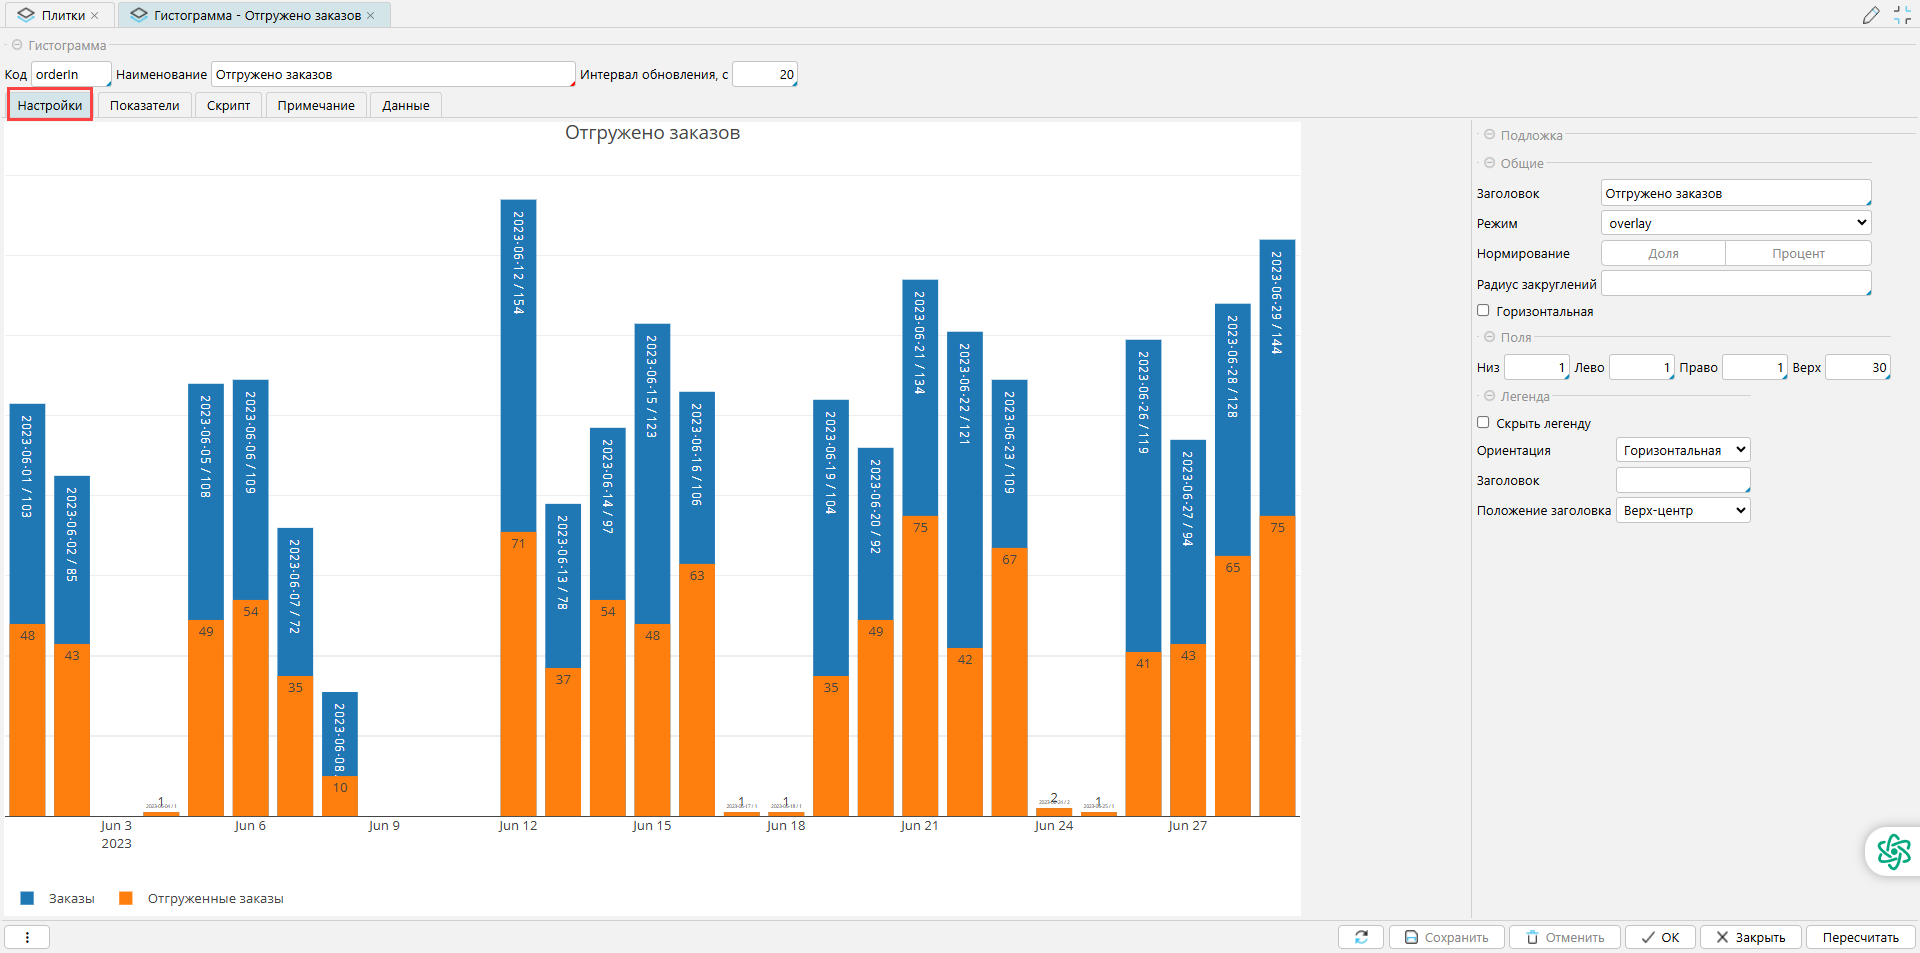This screenshot has height=953, width=1920.
Task: Switch to the Данные tab
Action: tap(405, 105)
